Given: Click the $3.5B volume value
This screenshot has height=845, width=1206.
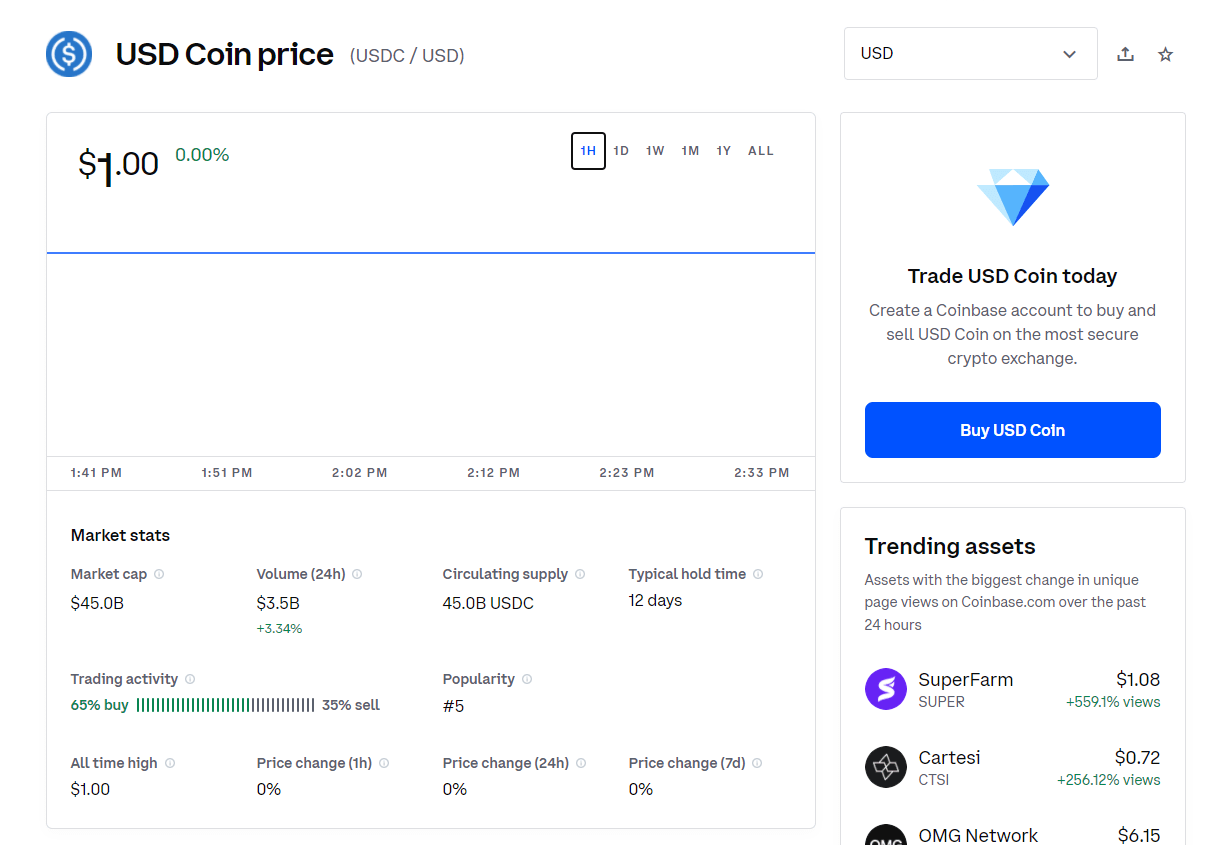Looking at the screenshot, I should 278,603.
